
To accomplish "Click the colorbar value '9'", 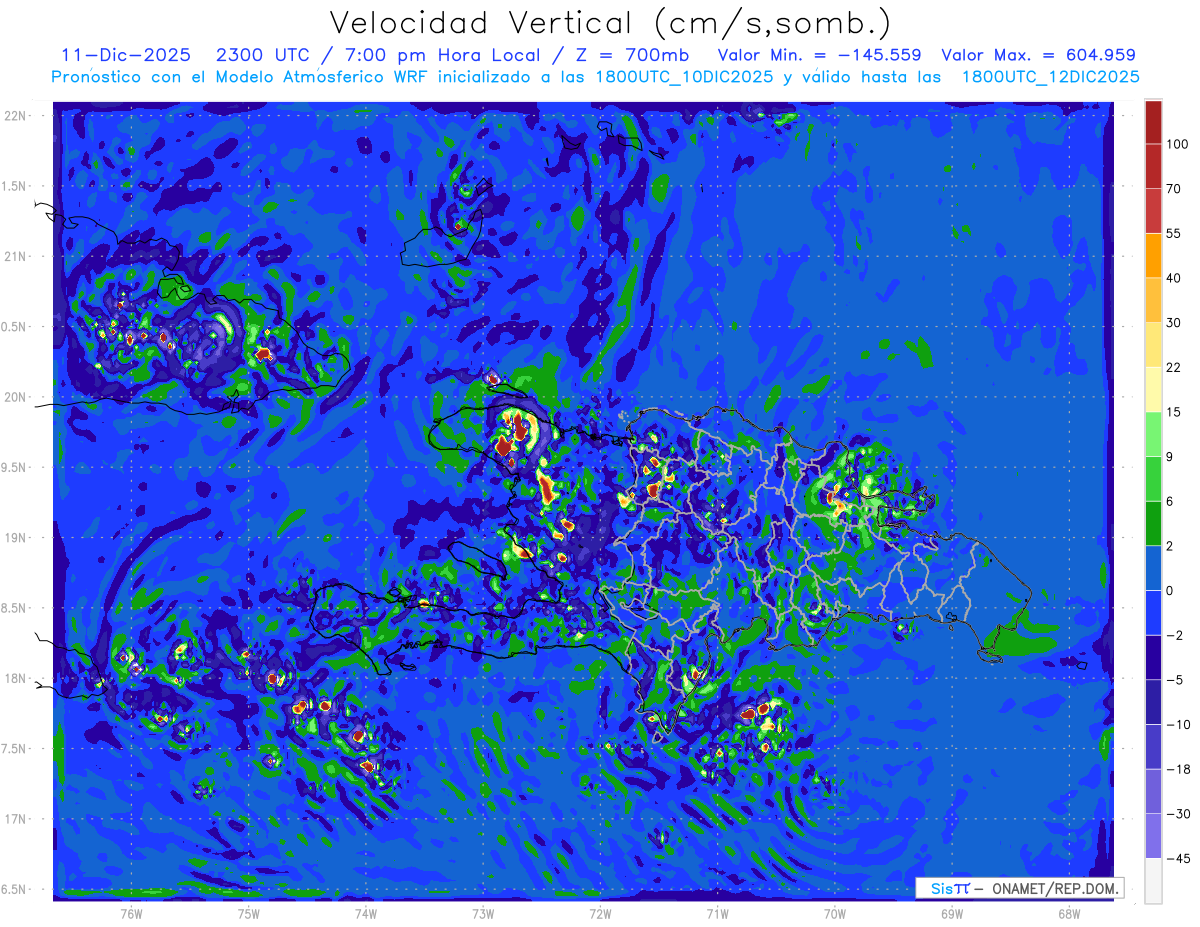I will (x=1170, y=457).
